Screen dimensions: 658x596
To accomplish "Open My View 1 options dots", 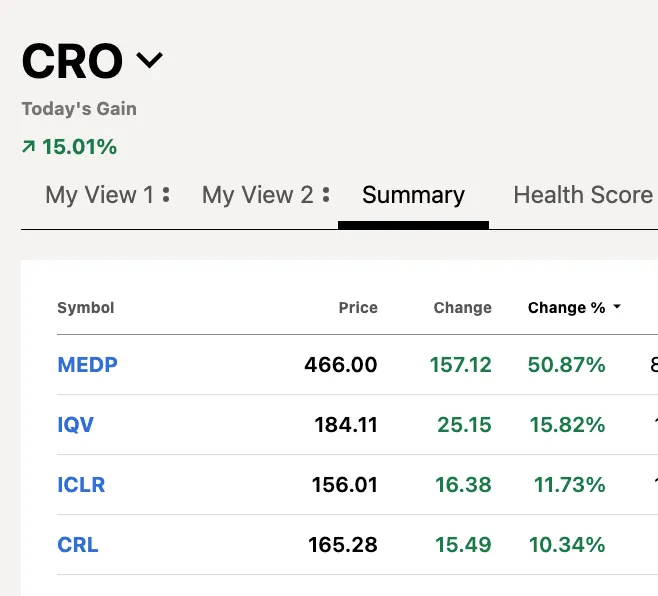I will pos(166,195).
